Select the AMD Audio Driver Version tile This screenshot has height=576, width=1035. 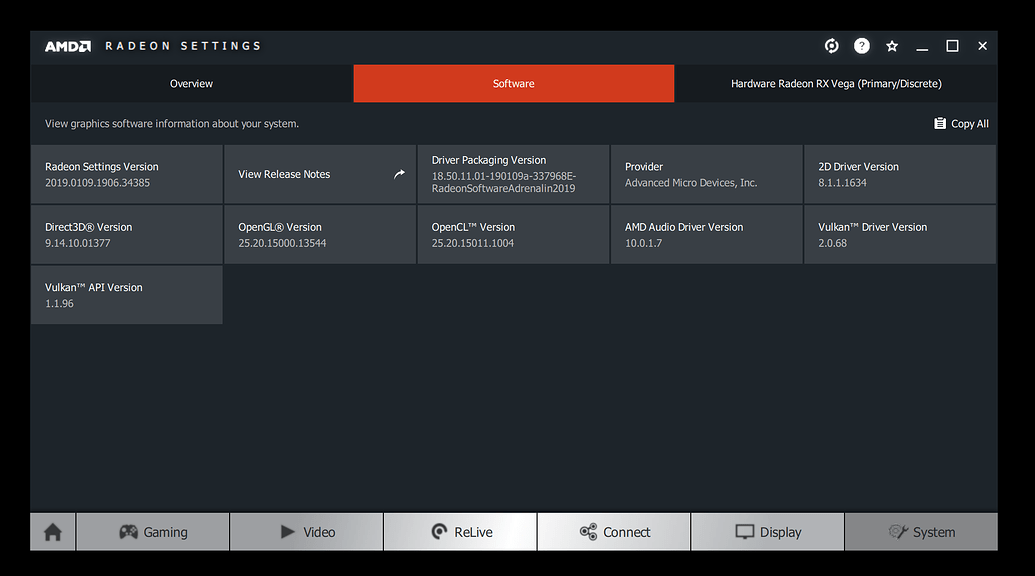tap(707, 234)
